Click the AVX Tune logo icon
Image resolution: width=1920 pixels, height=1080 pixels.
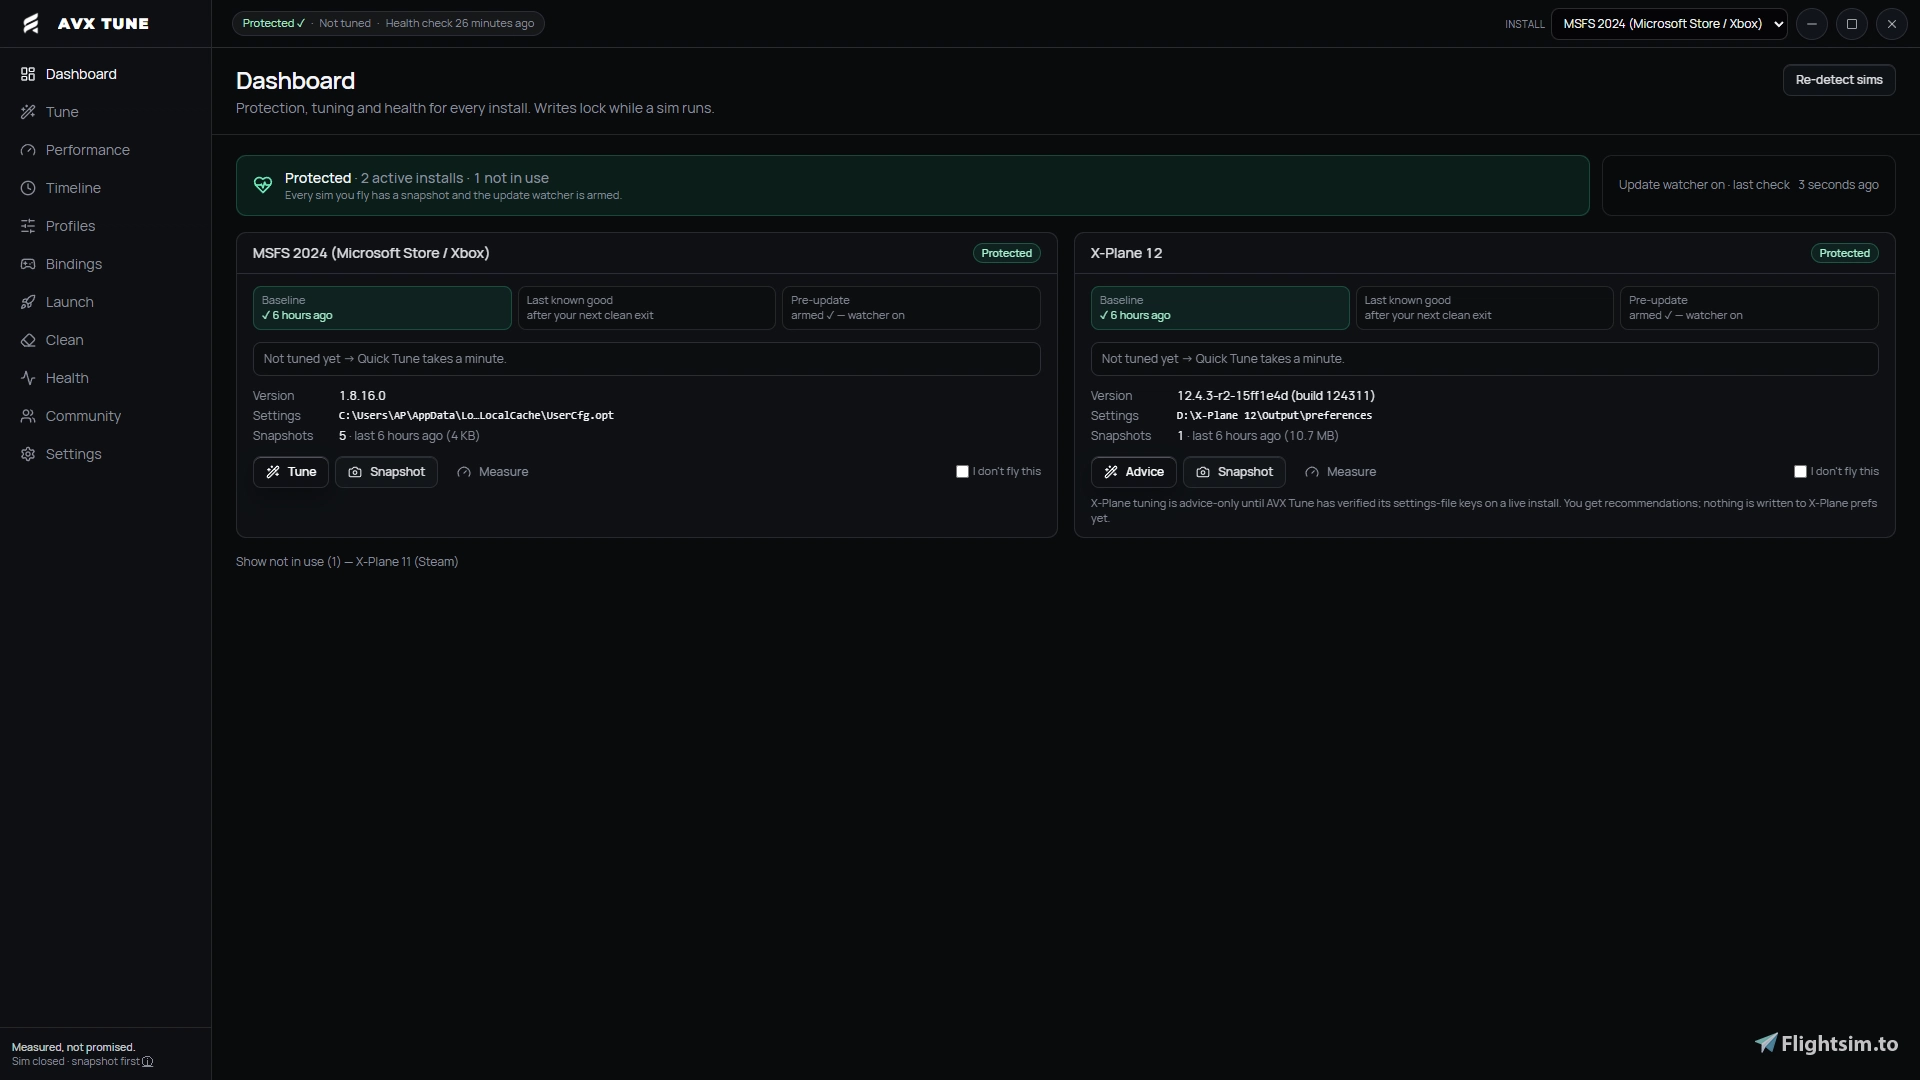click(31, 23)
